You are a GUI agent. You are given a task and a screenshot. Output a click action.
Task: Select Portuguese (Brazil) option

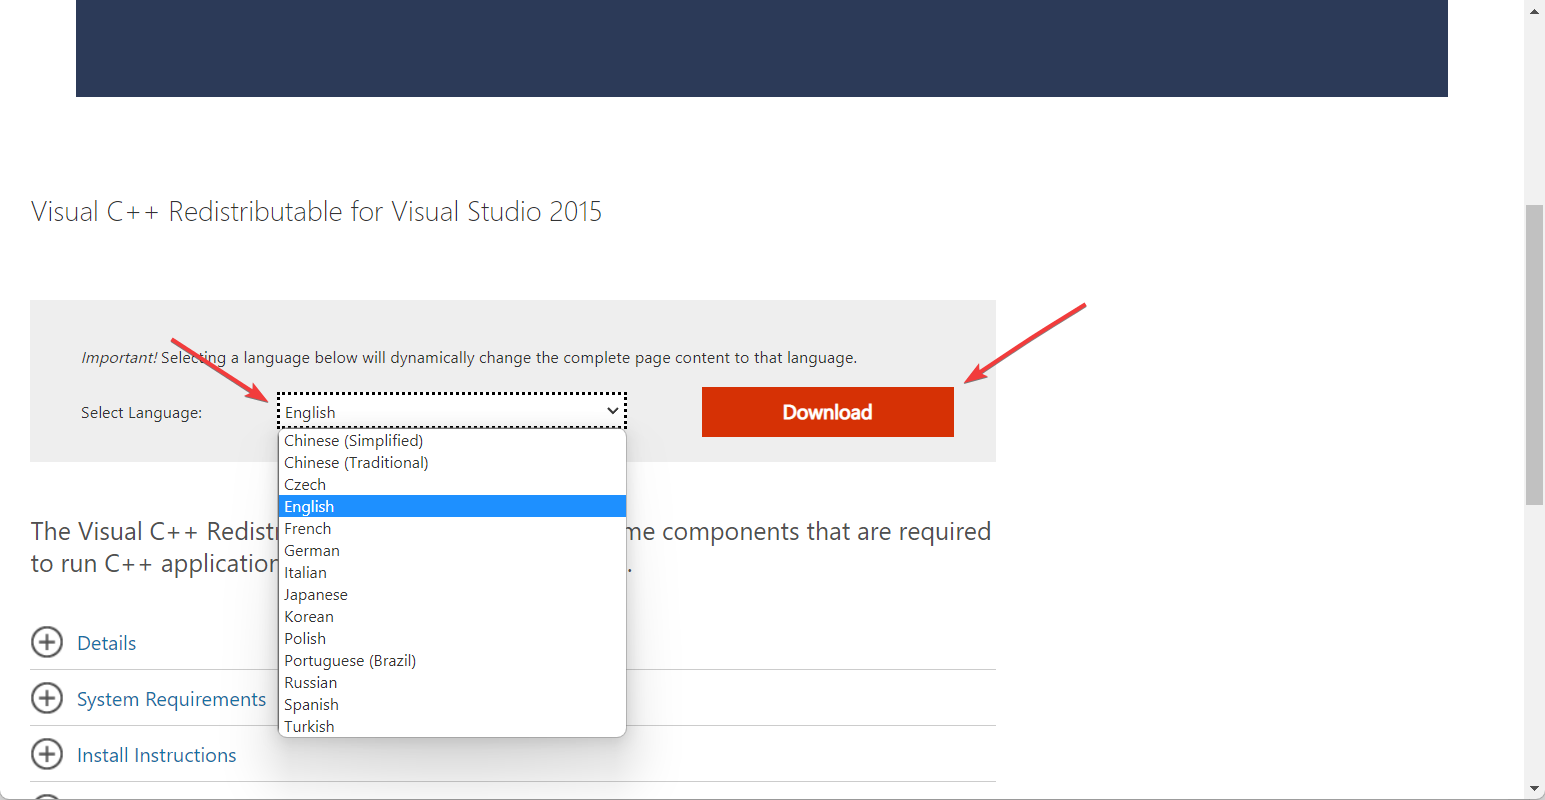click(x=452, y=661)
